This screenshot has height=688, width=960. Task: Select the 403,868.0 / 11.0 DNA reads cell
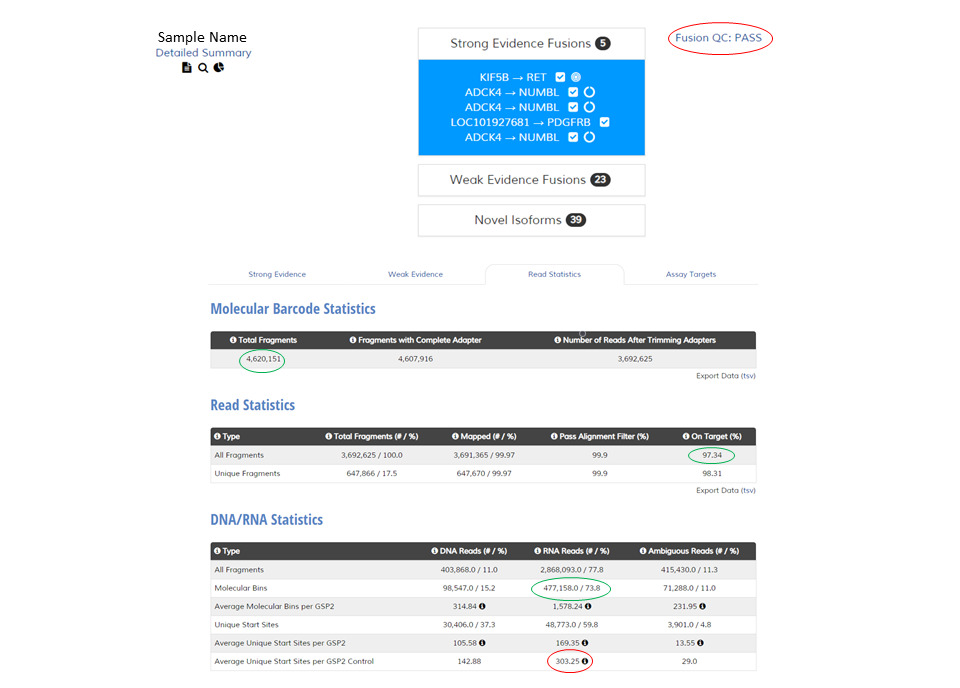point(469,570)
